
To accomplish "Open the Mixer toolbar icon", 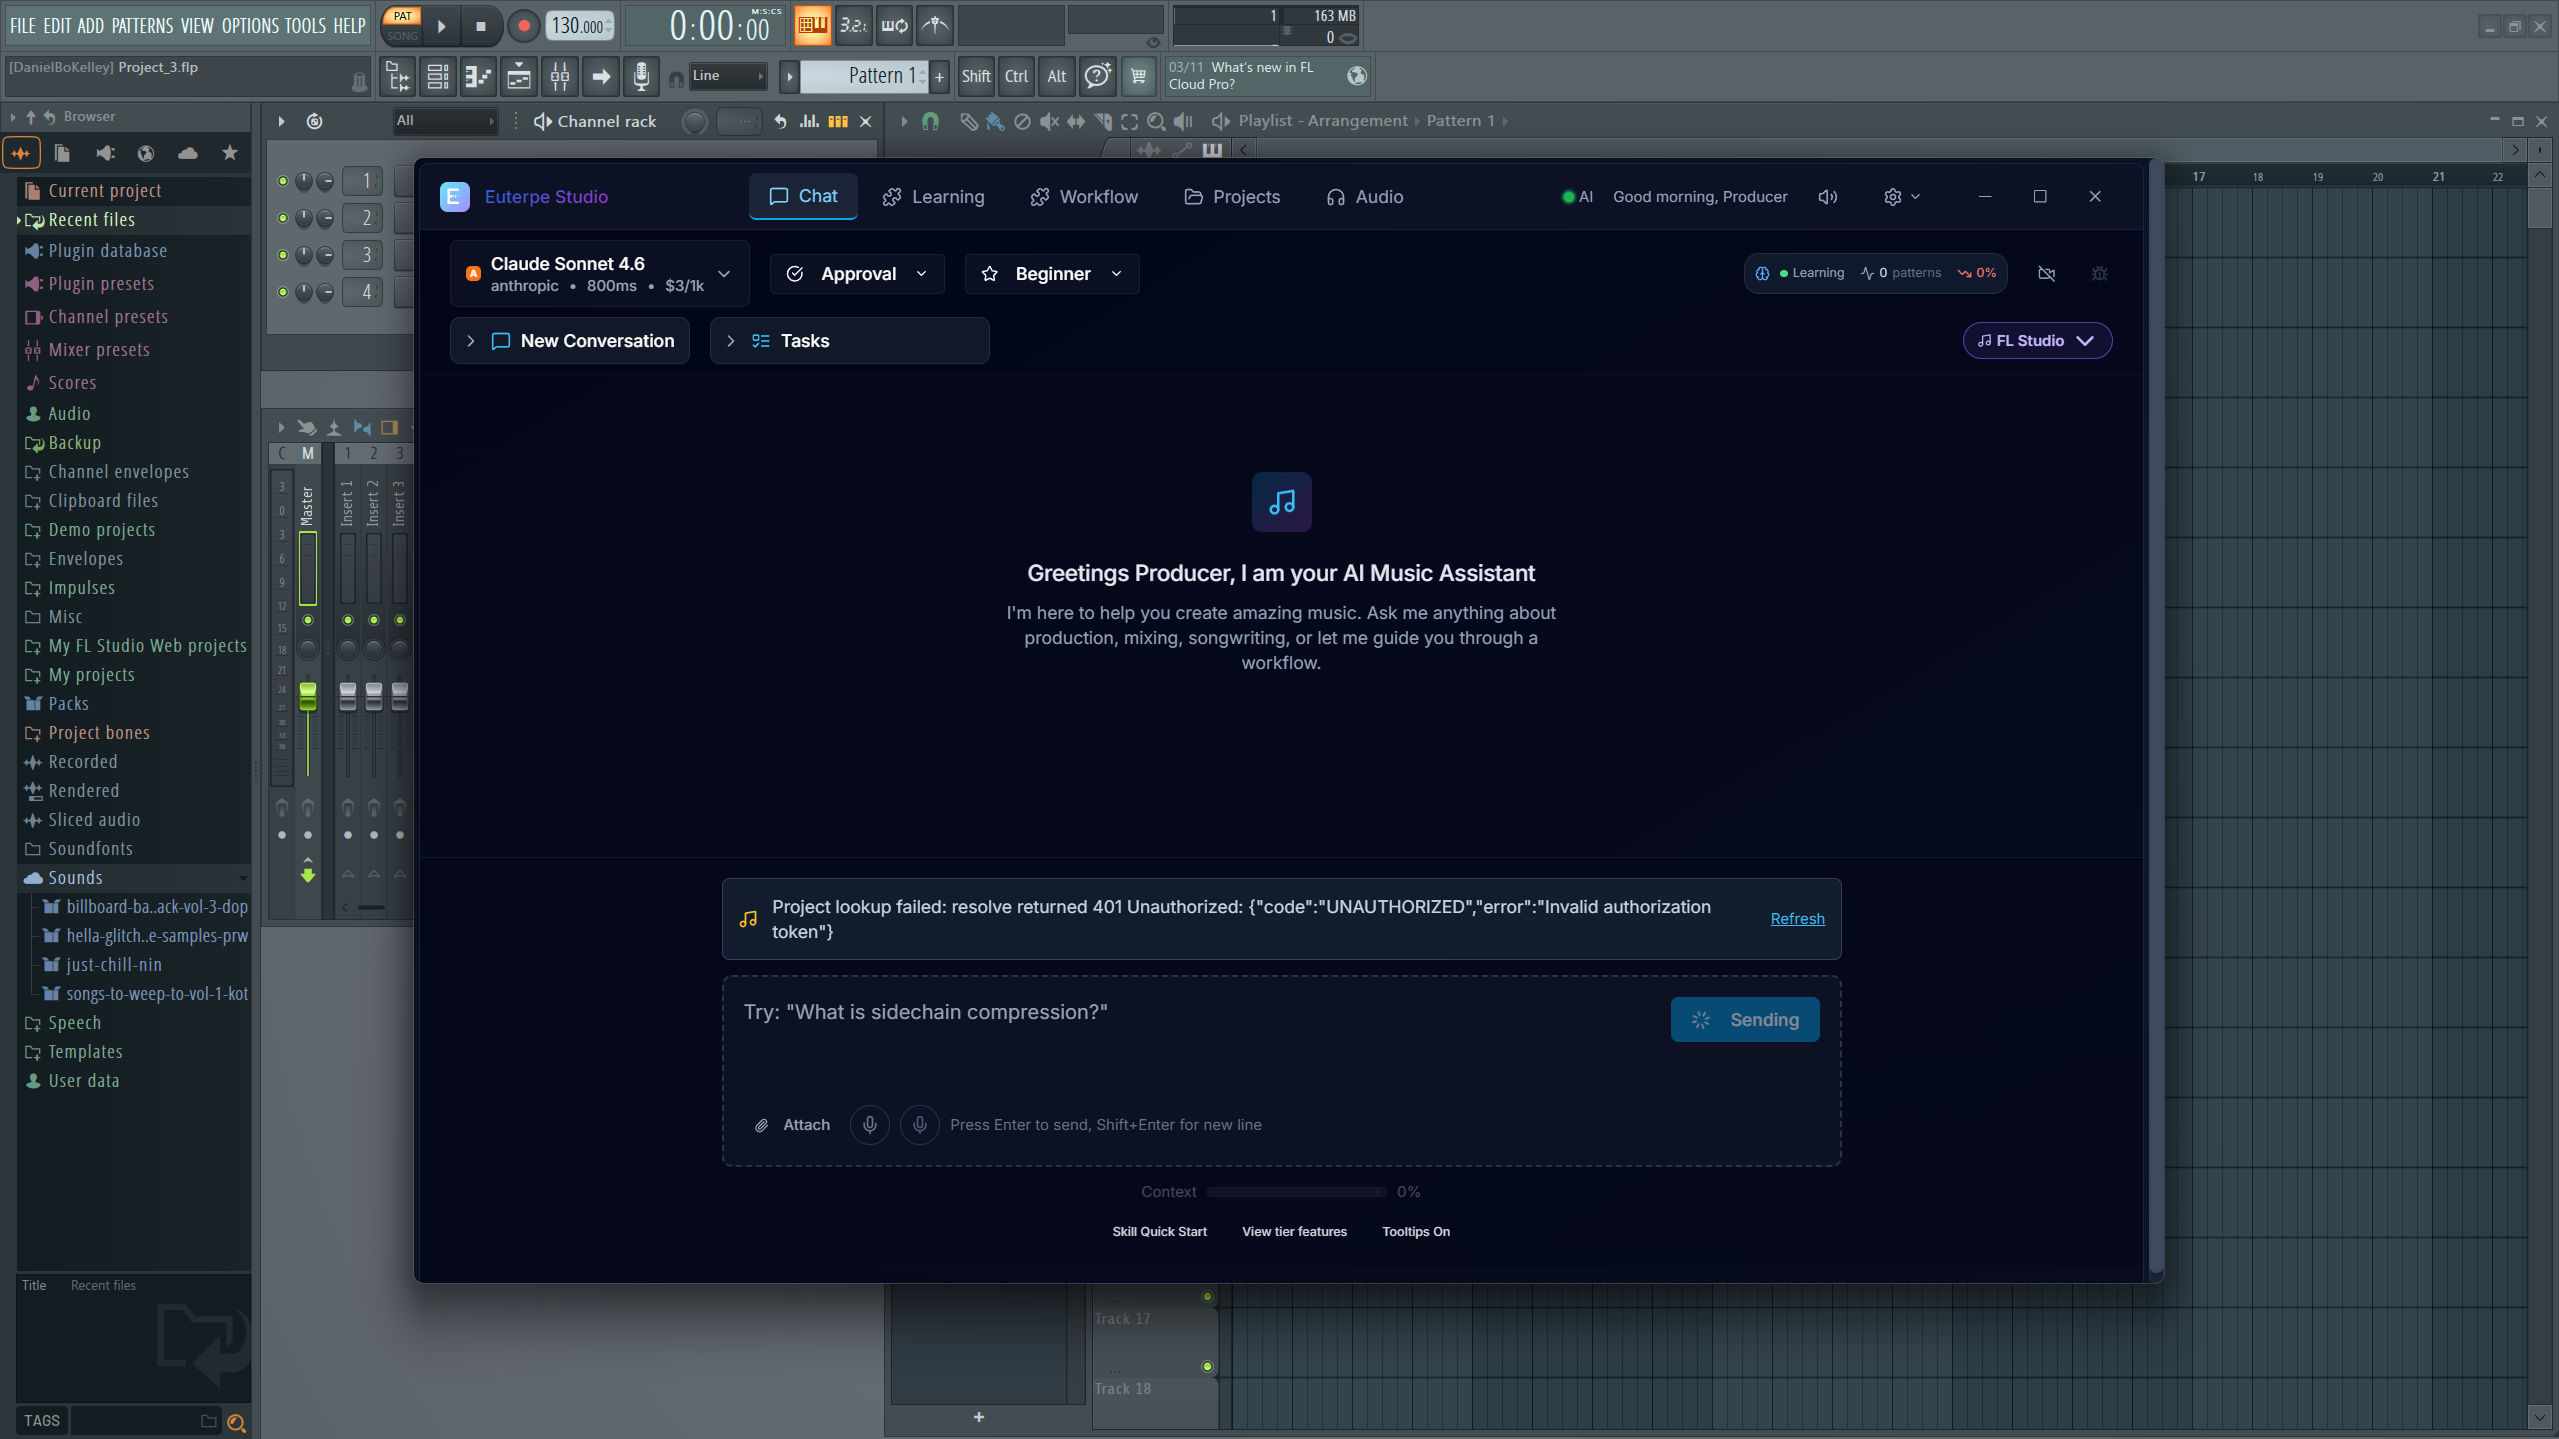I will 560,76.
